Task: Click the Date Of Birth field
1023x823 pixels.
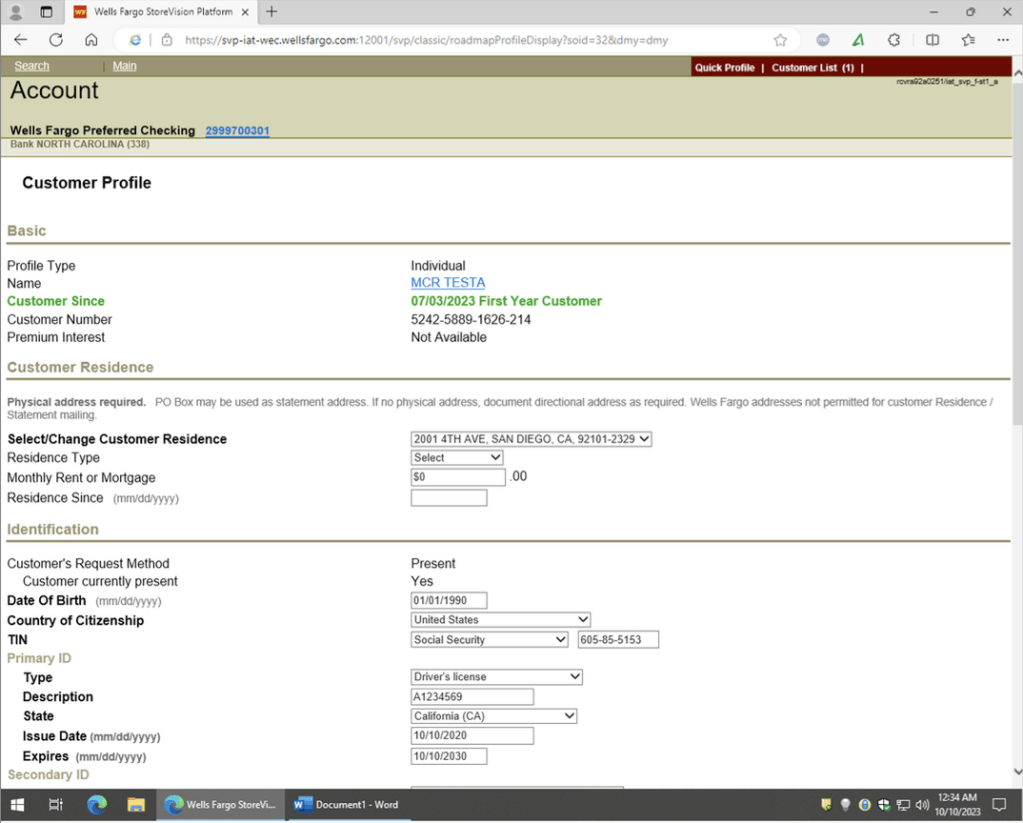Action: coord(448,601)
